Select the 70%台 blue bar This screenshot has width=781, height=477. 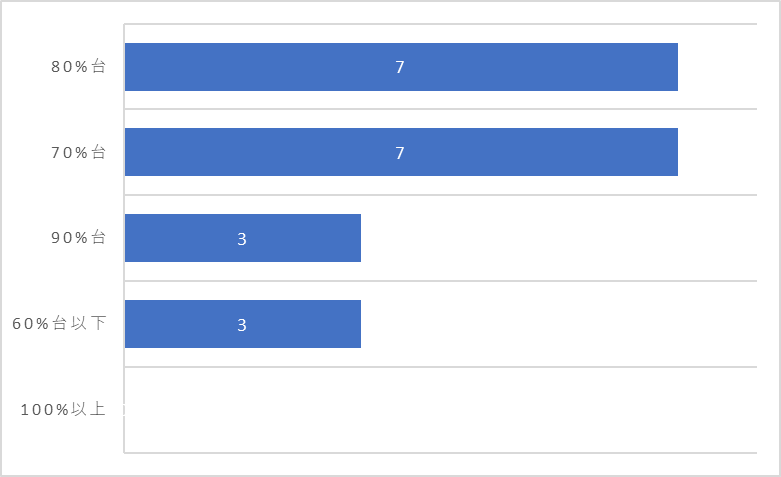click(401, 152)
